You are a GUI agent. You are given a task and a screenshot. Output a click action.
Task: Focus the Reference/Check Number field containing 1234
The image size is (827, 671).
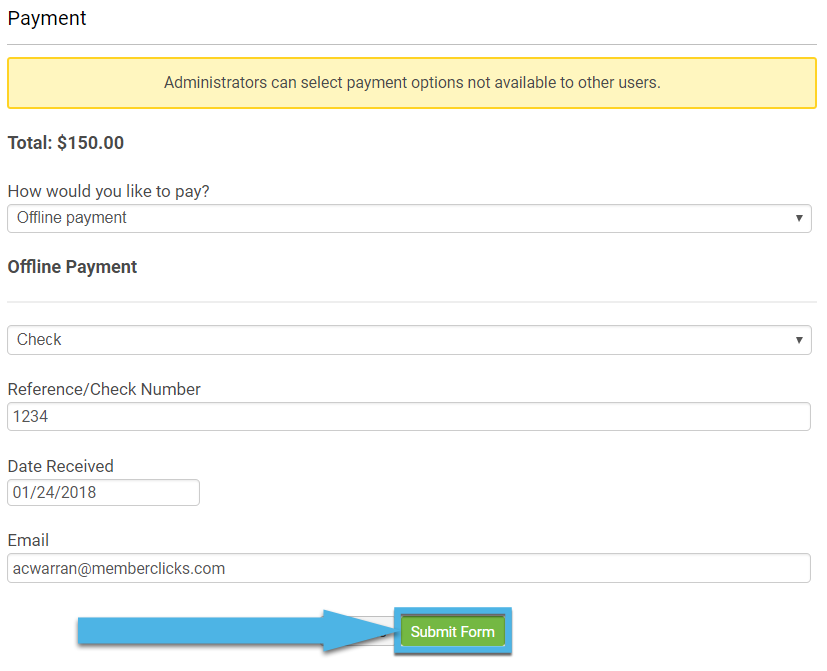[x=409, y=417]
